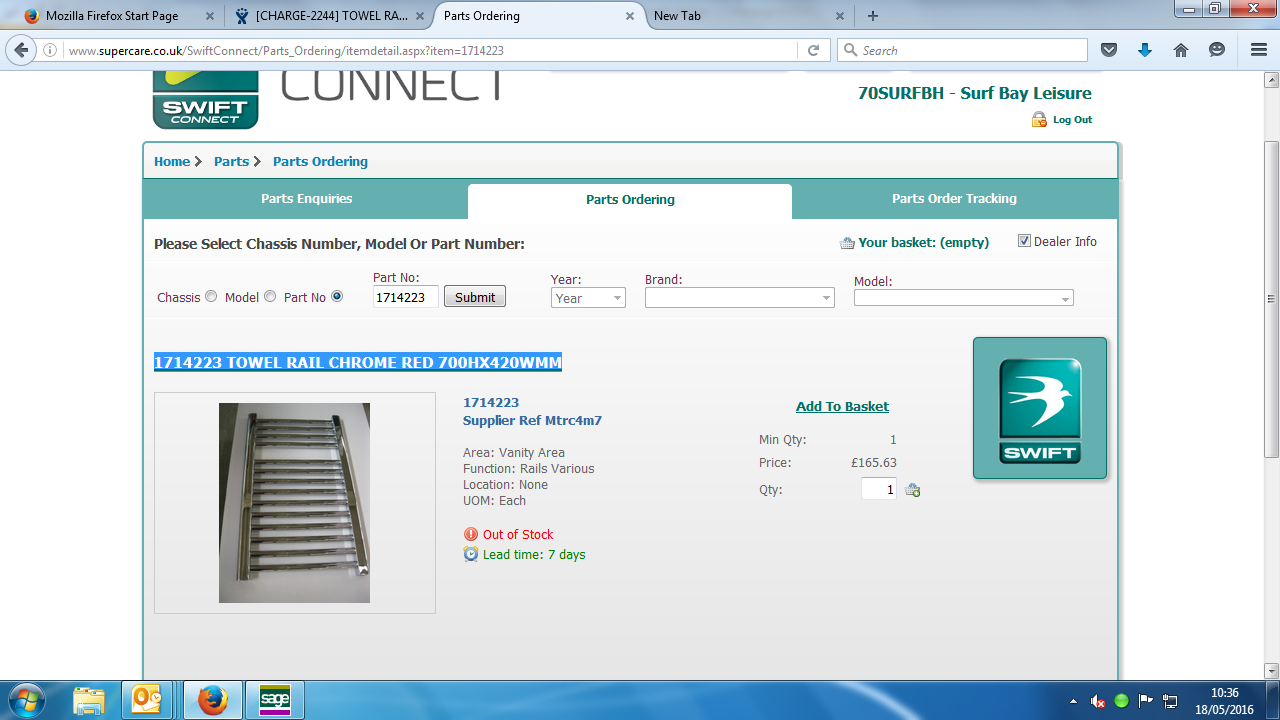Close the Parts Ordering browser tab
This screenshot has width=1280, height=720.
[630, 16]
